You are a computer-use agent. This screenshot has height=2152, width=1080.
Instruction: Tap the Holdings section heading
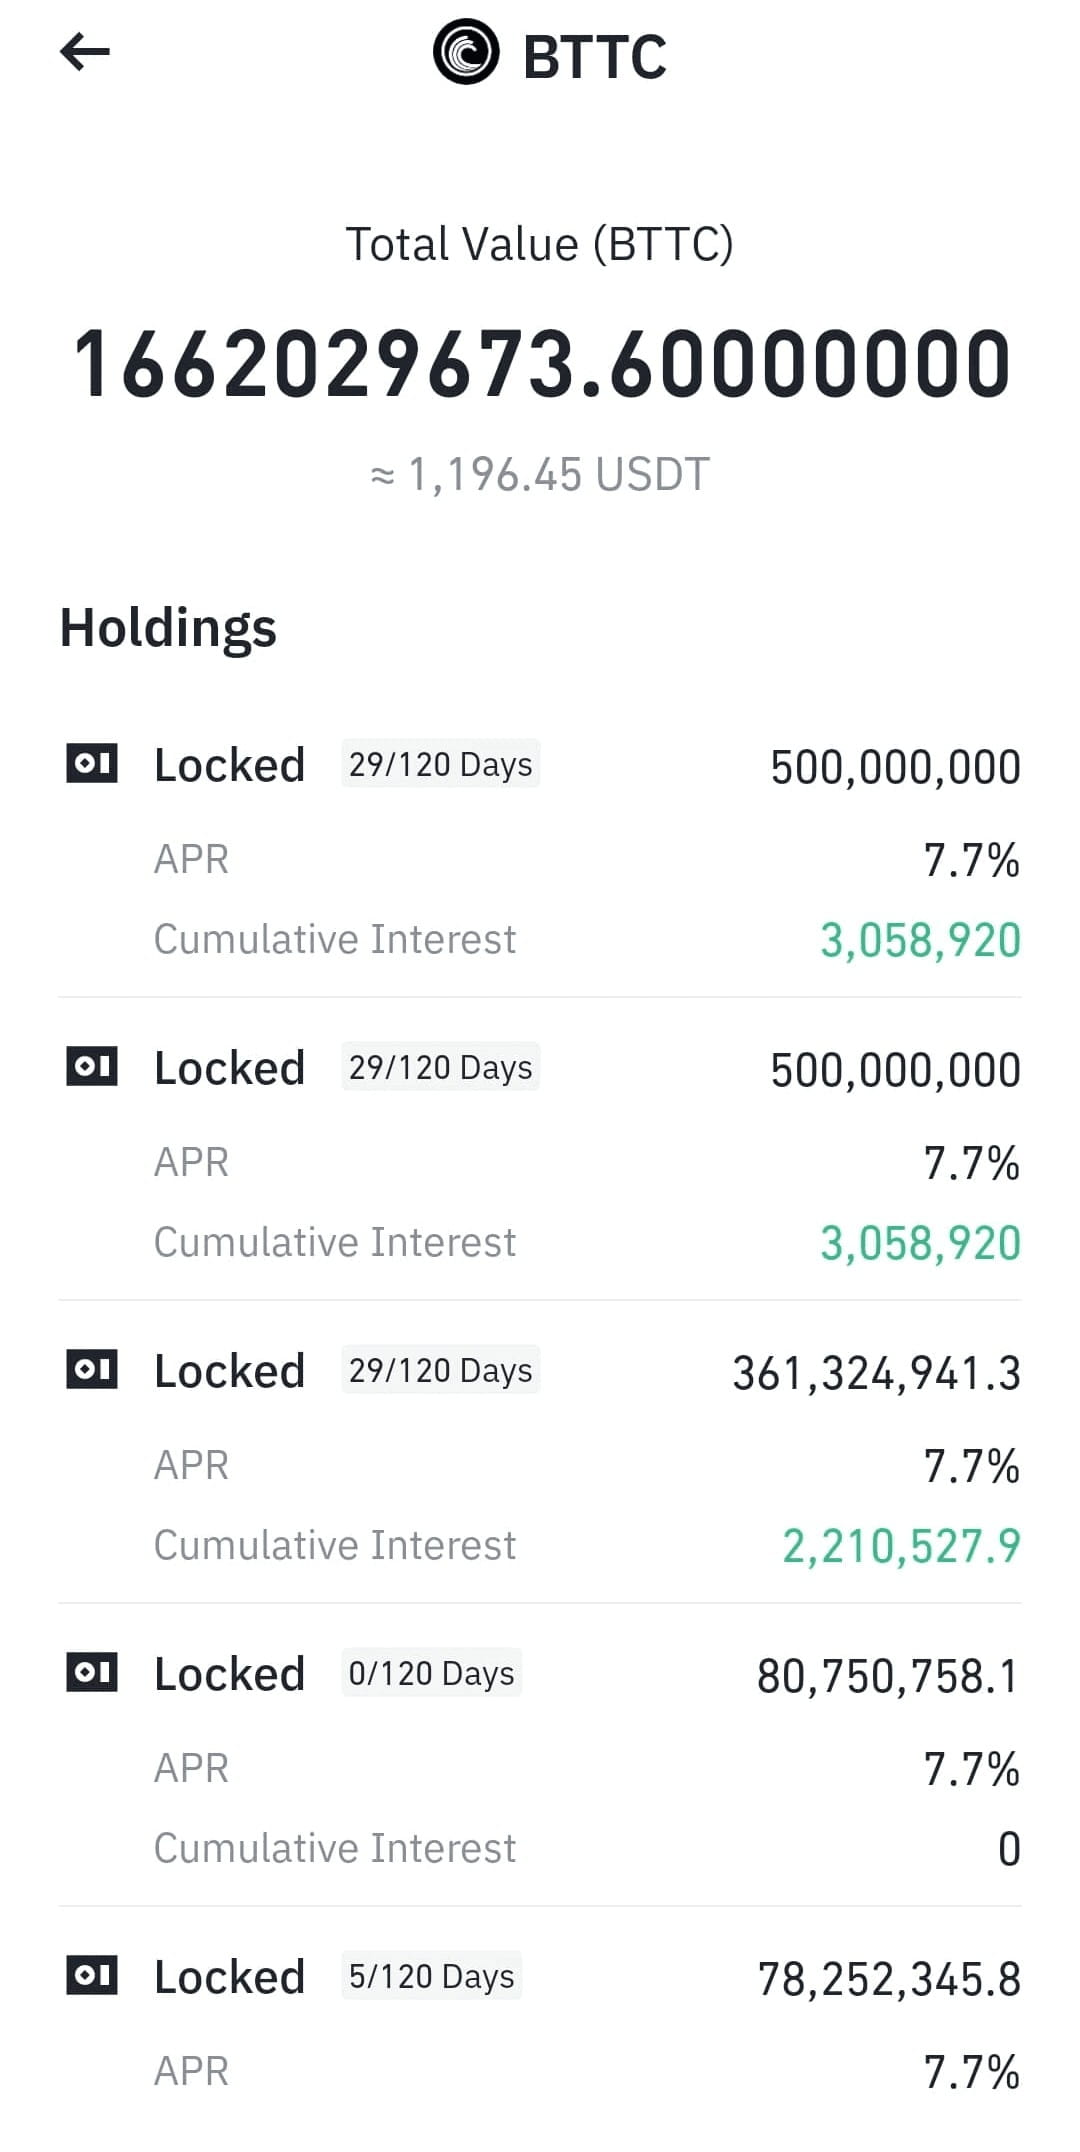click(x=168, y=628)
